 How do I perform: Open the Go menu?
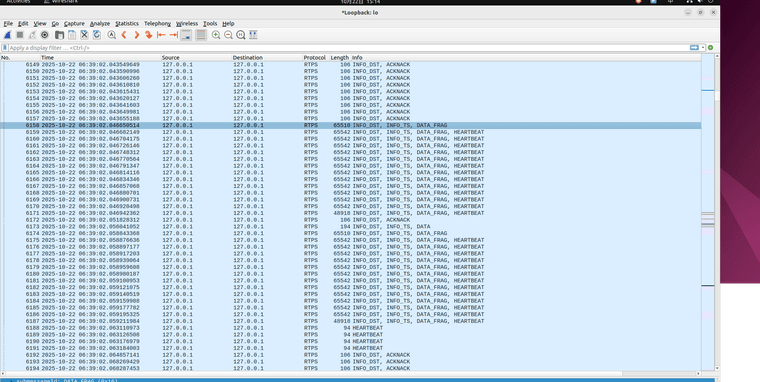pyautogui.click(x=55, y=23)
